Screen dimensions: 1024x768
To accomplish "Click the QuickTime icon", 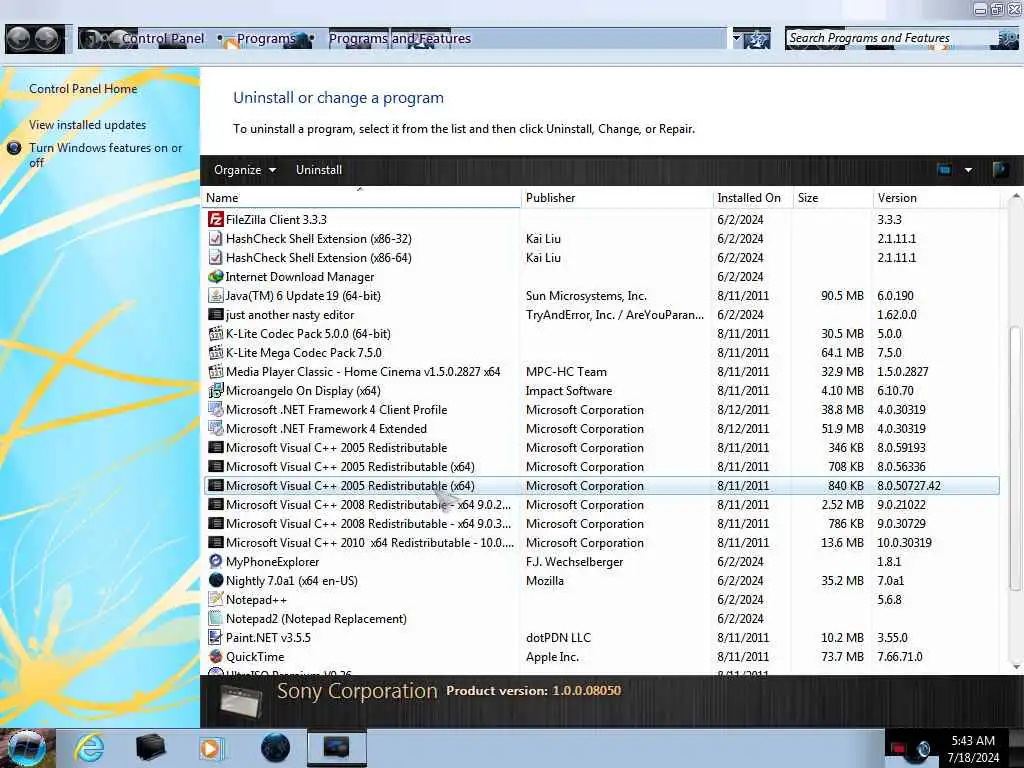I will [216, 656].
